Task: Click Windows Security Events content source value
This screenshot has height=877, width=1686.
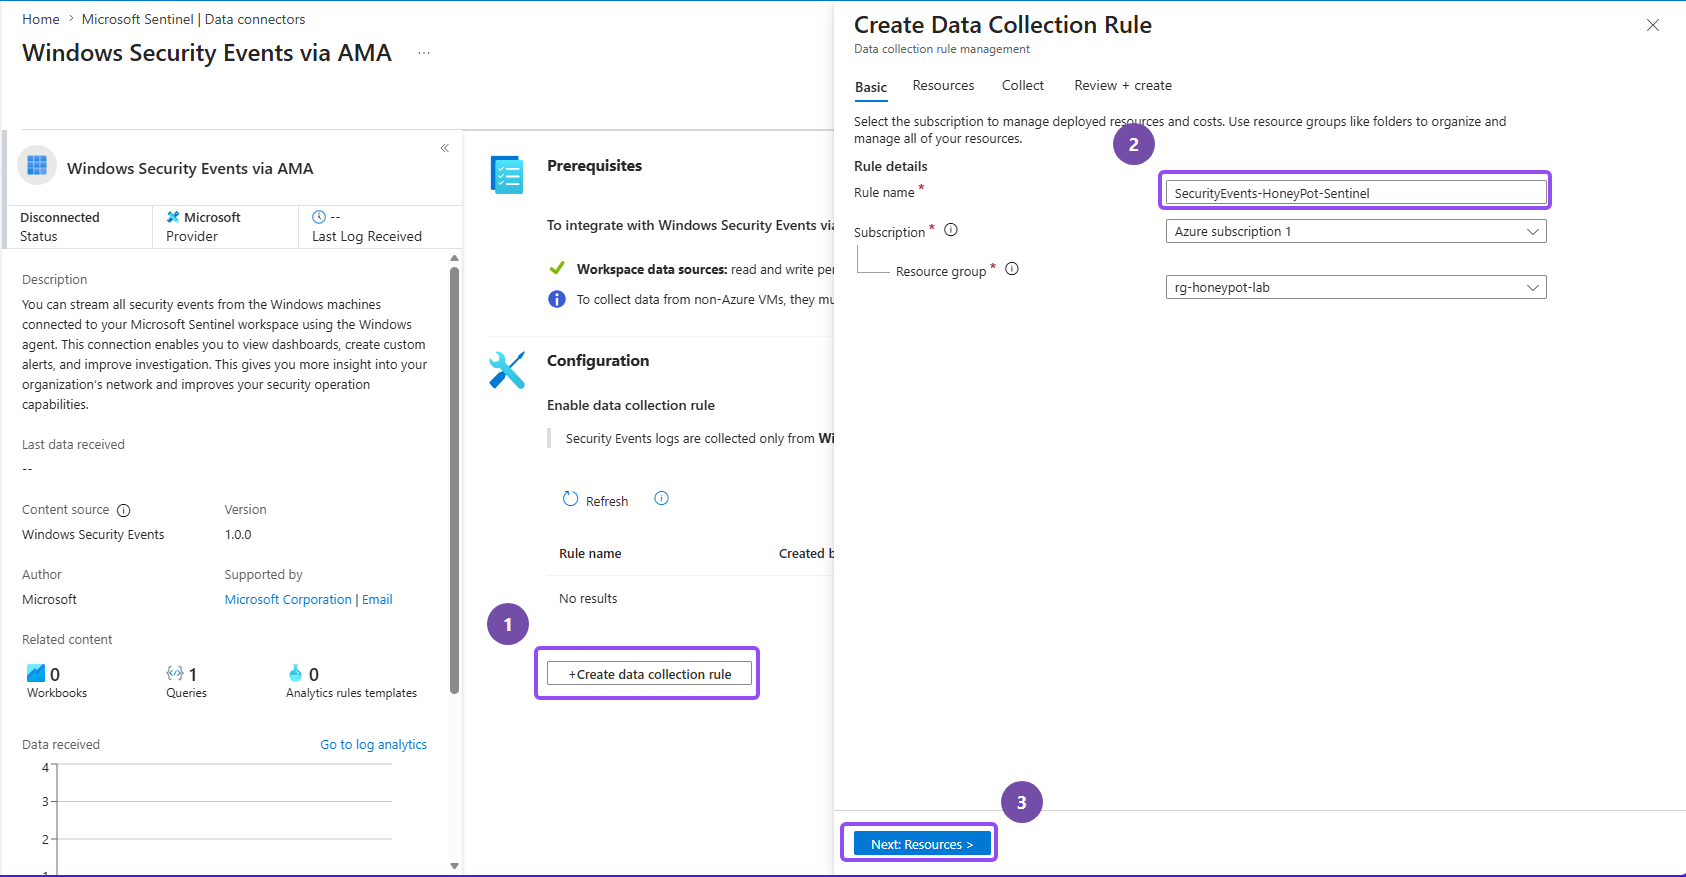Action: point(93,535)
